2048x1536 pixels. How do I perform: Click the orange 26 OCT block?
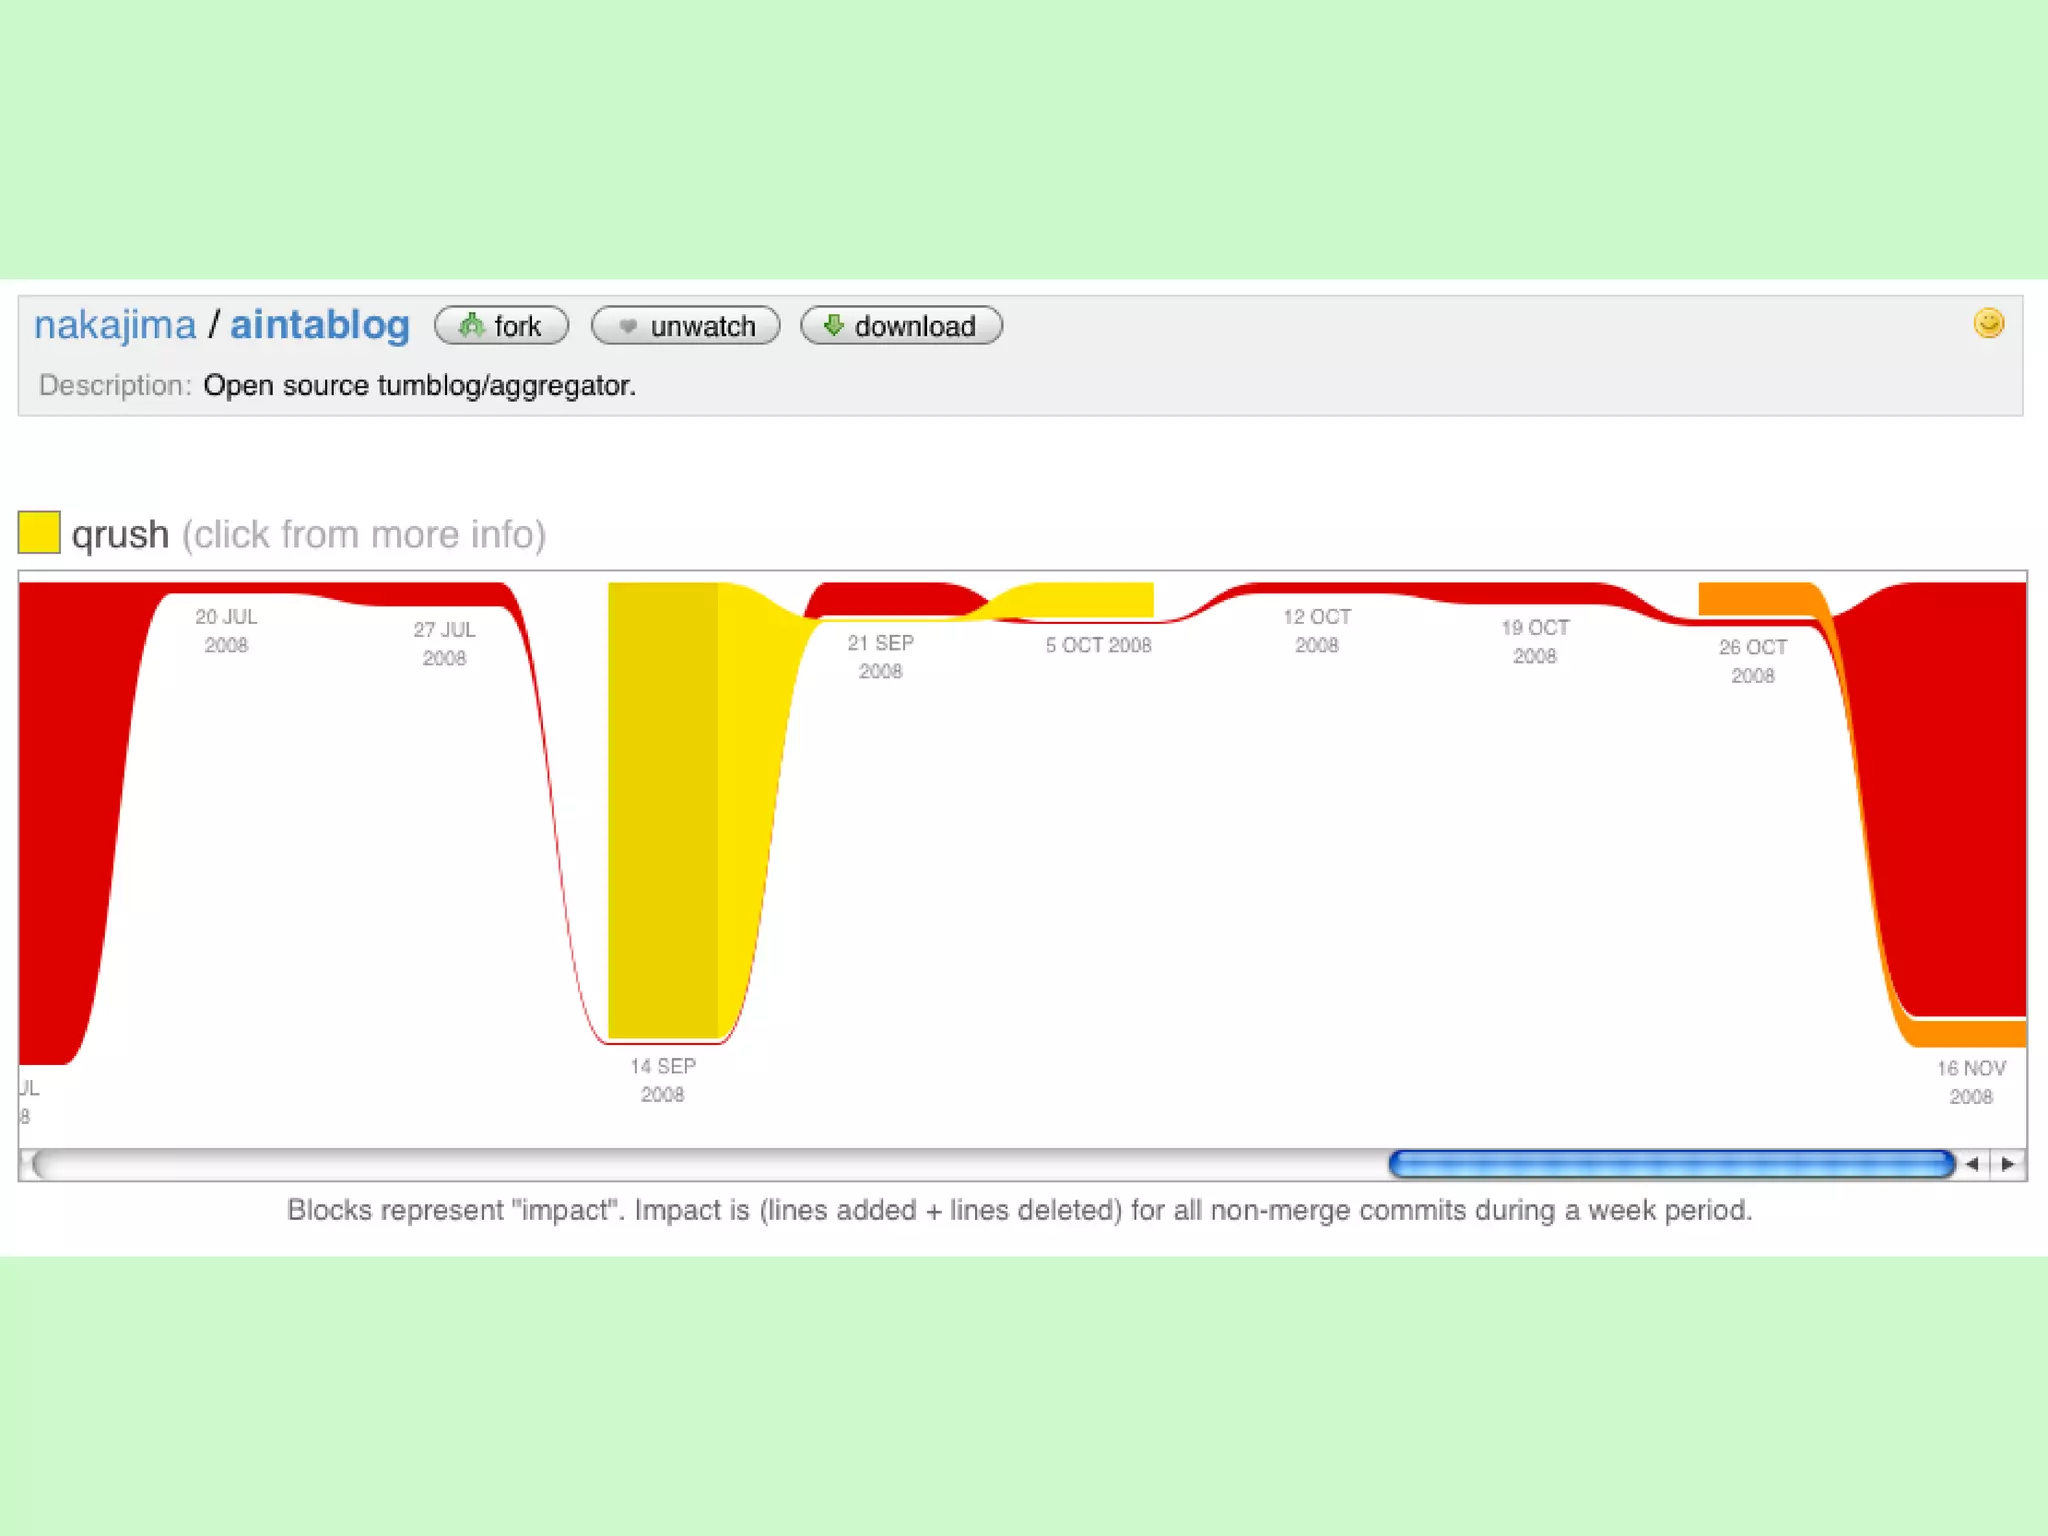coord(1755,598)
